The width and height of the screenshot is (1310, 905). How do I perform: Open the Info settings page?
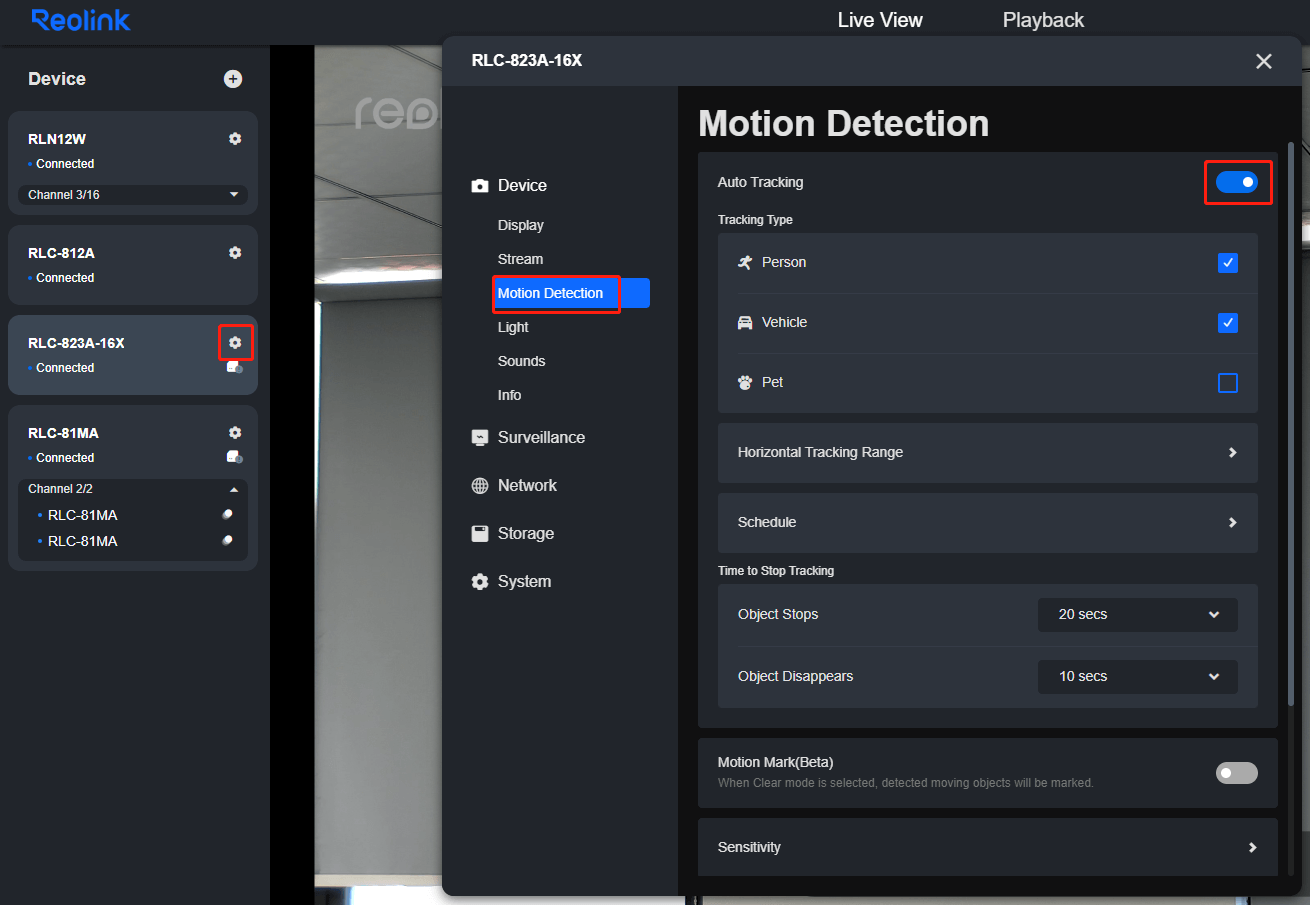(510, 395)
